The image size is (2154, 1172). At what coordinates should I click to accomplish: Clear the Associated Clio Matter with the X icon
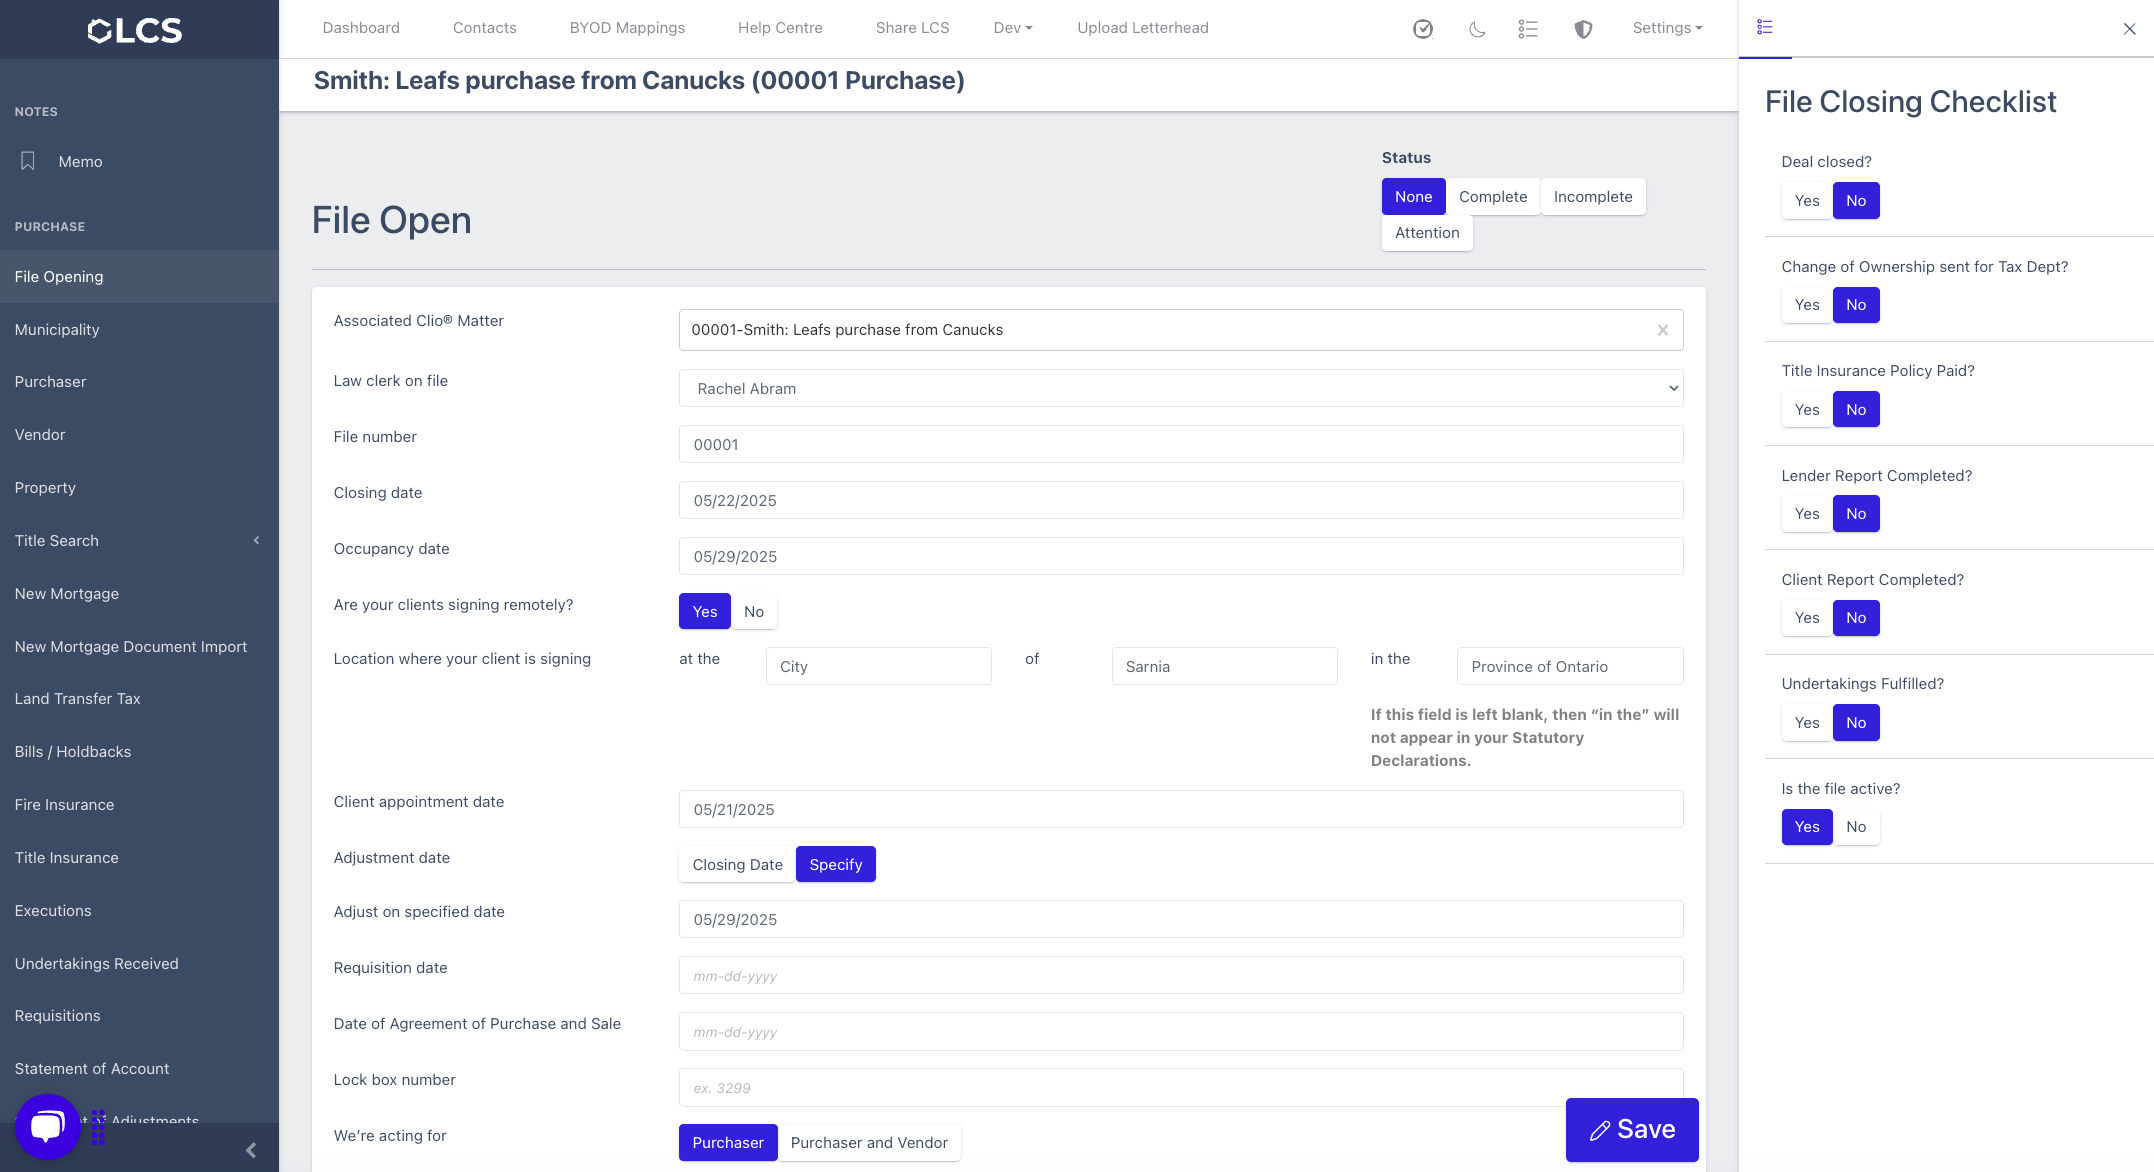(x=1662, y=330)
